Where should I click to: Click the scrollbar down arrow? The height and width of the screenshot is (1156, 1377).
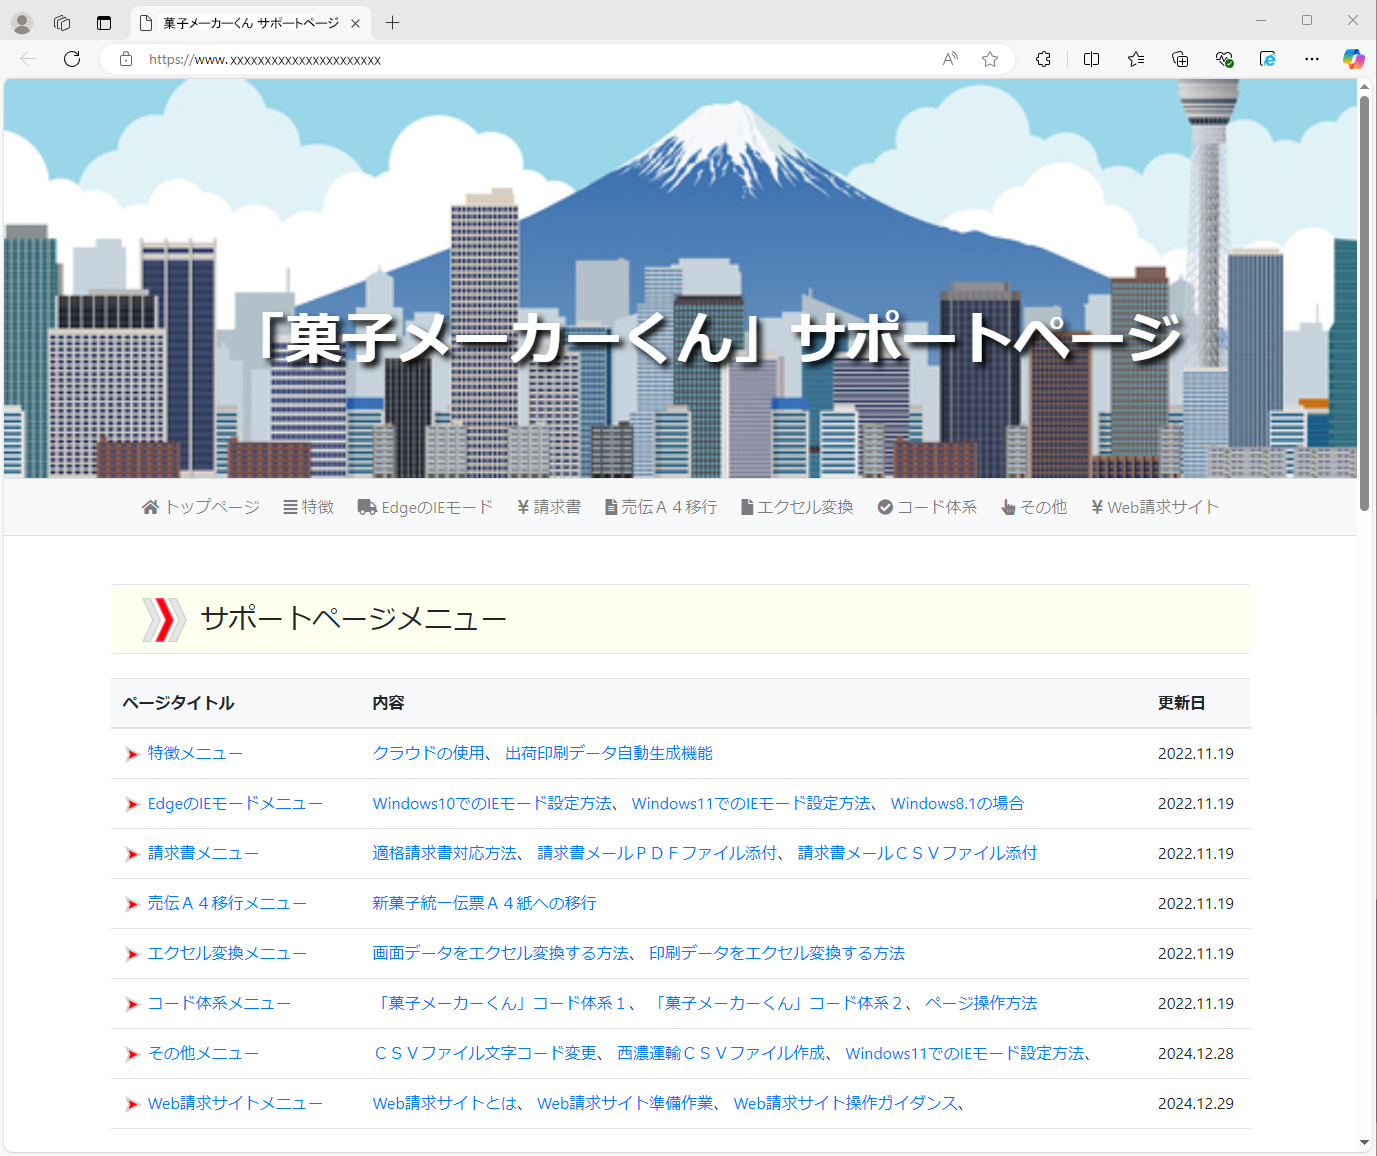click(1364, 1142)
